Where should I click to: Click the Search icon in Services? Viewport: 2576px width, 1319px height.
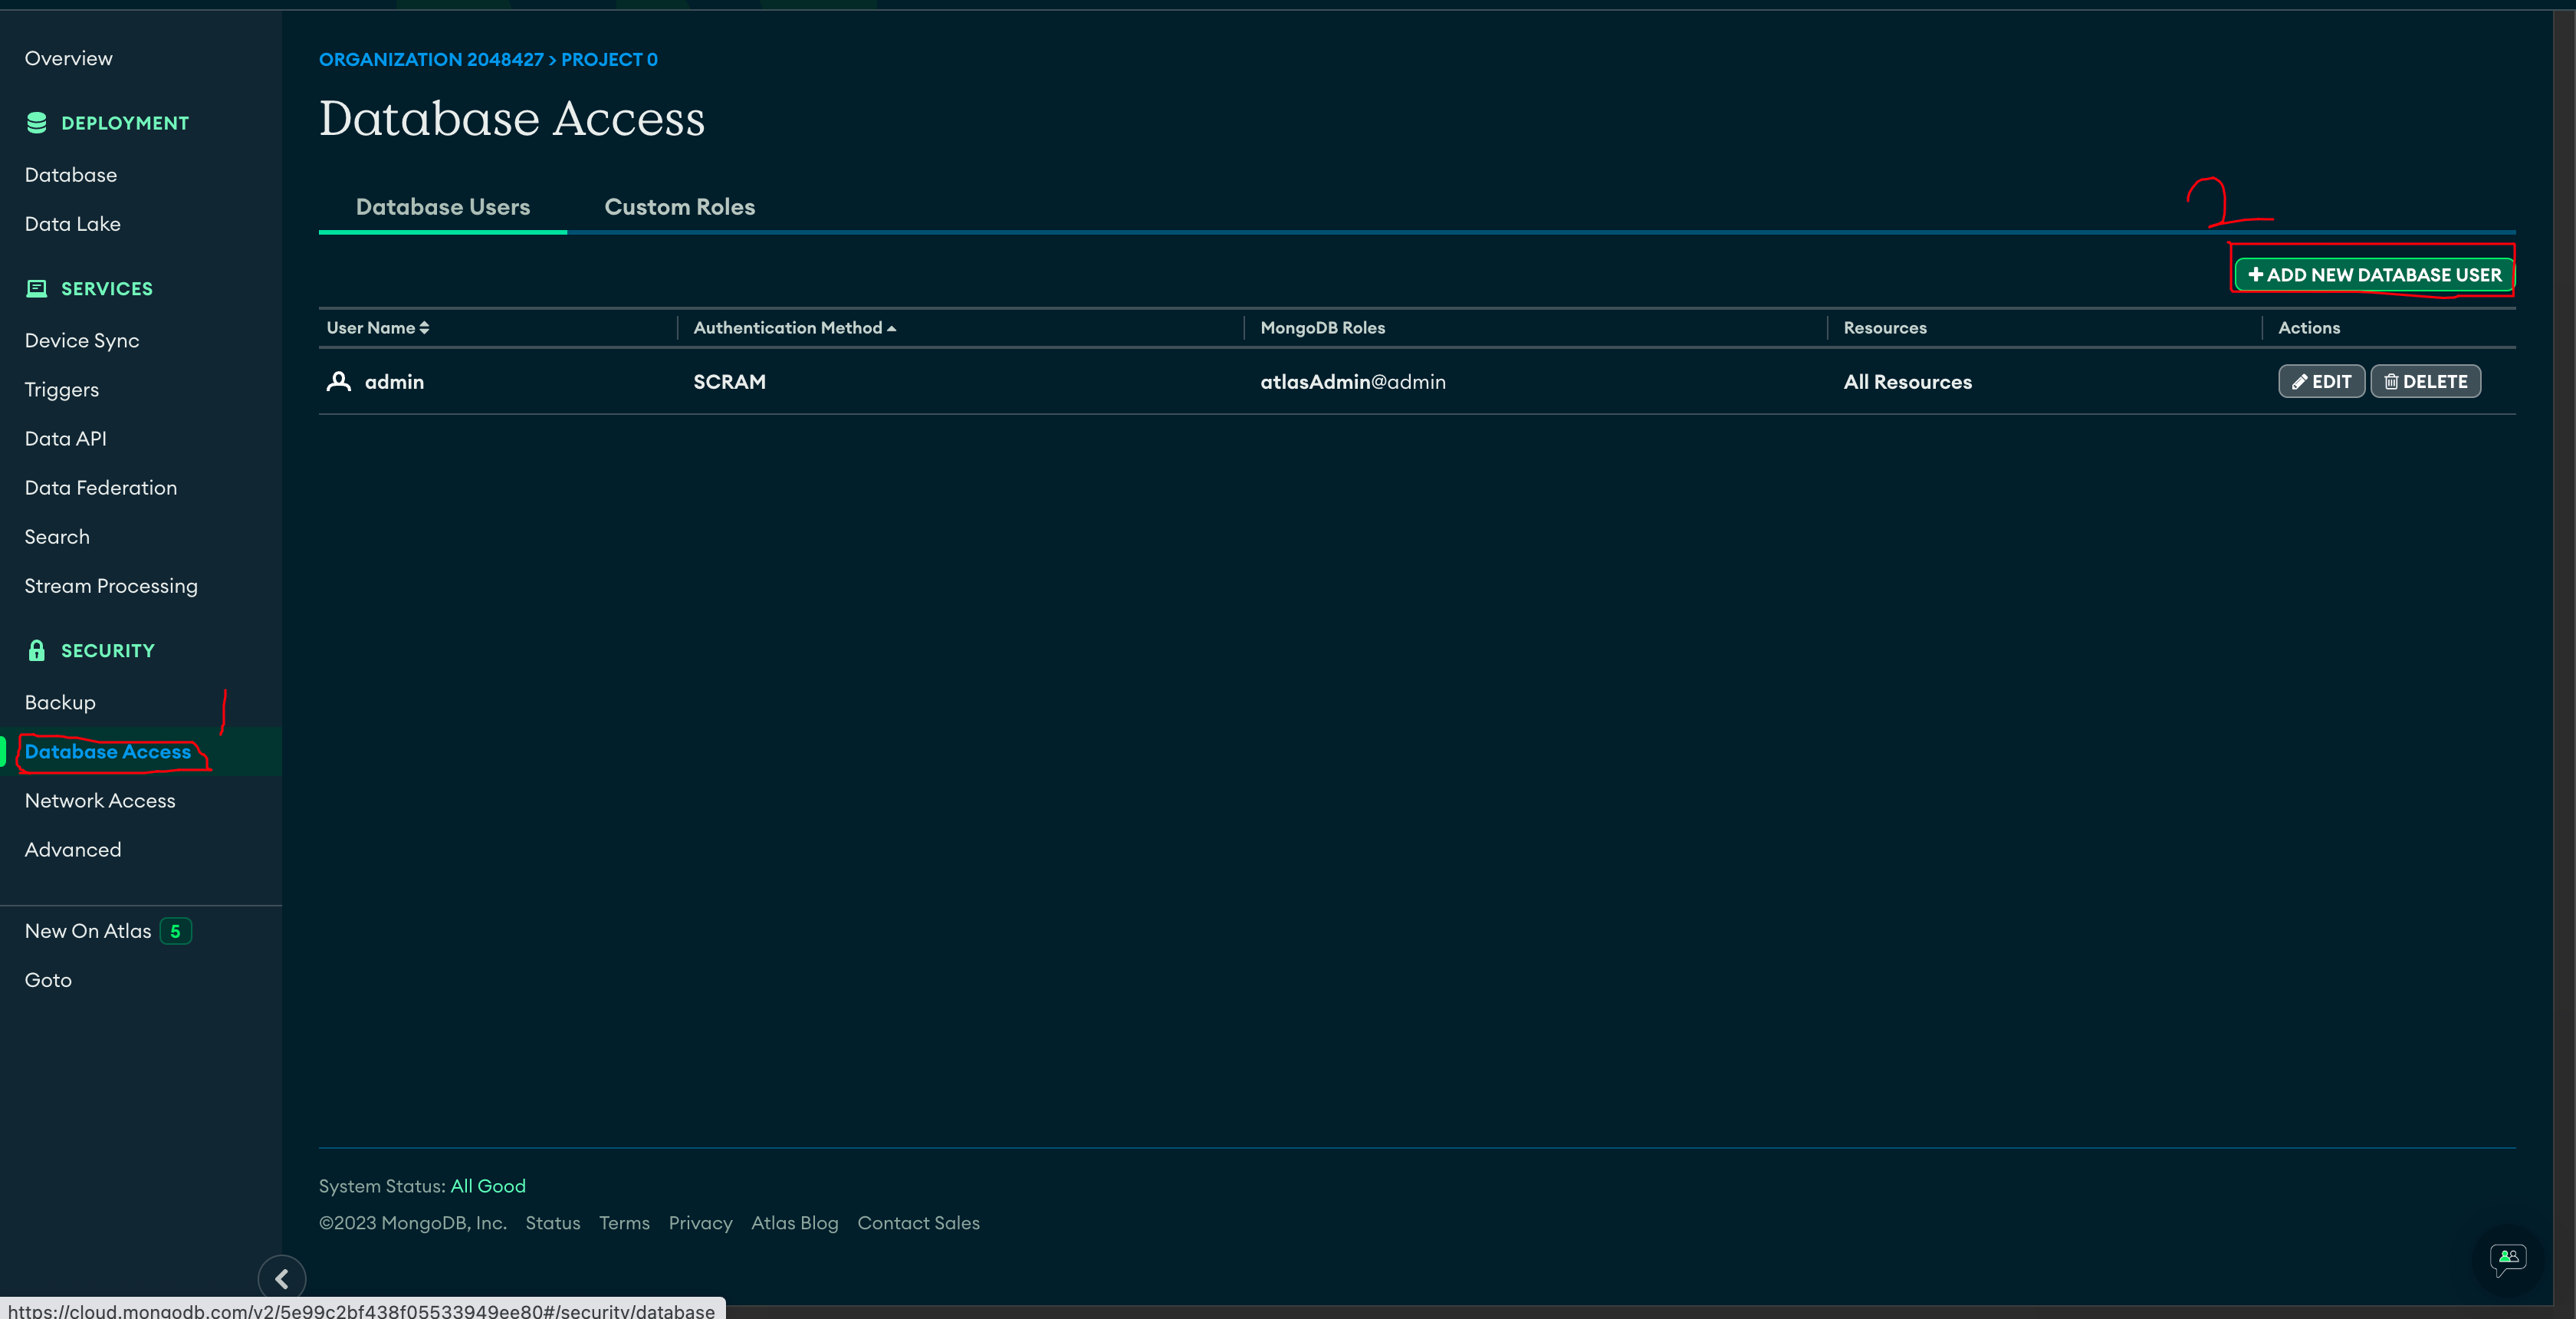point(58,537)
